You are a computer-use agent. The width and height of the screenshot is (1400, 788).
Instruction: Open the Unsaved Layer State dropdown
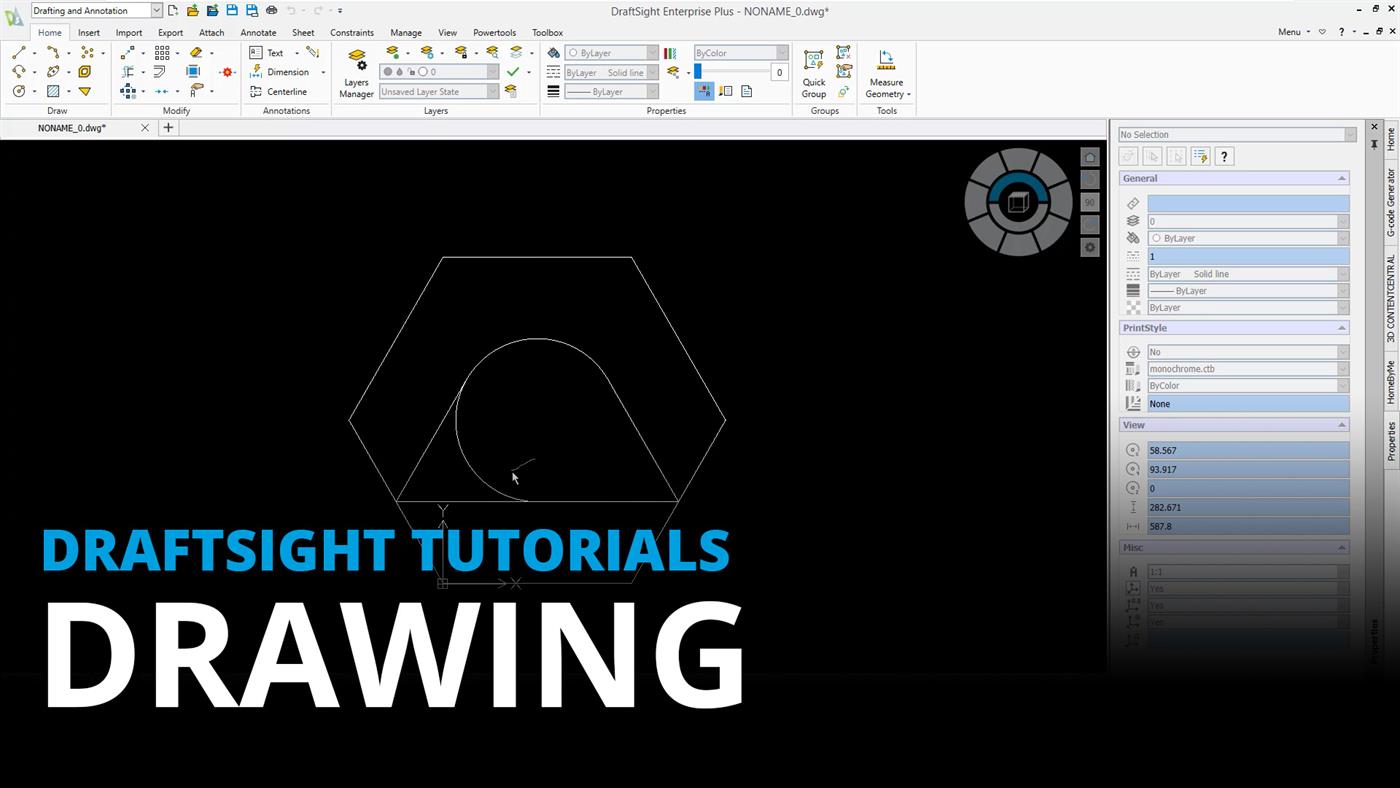click(491, 91)
